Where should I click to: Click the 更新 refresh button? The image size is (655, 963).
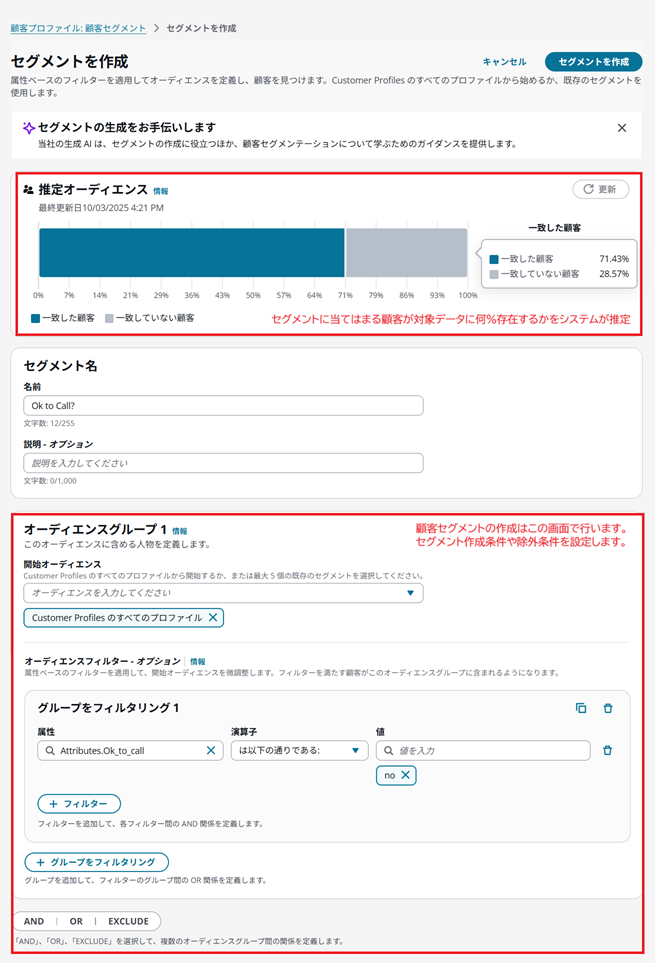(x=600, y=189)
